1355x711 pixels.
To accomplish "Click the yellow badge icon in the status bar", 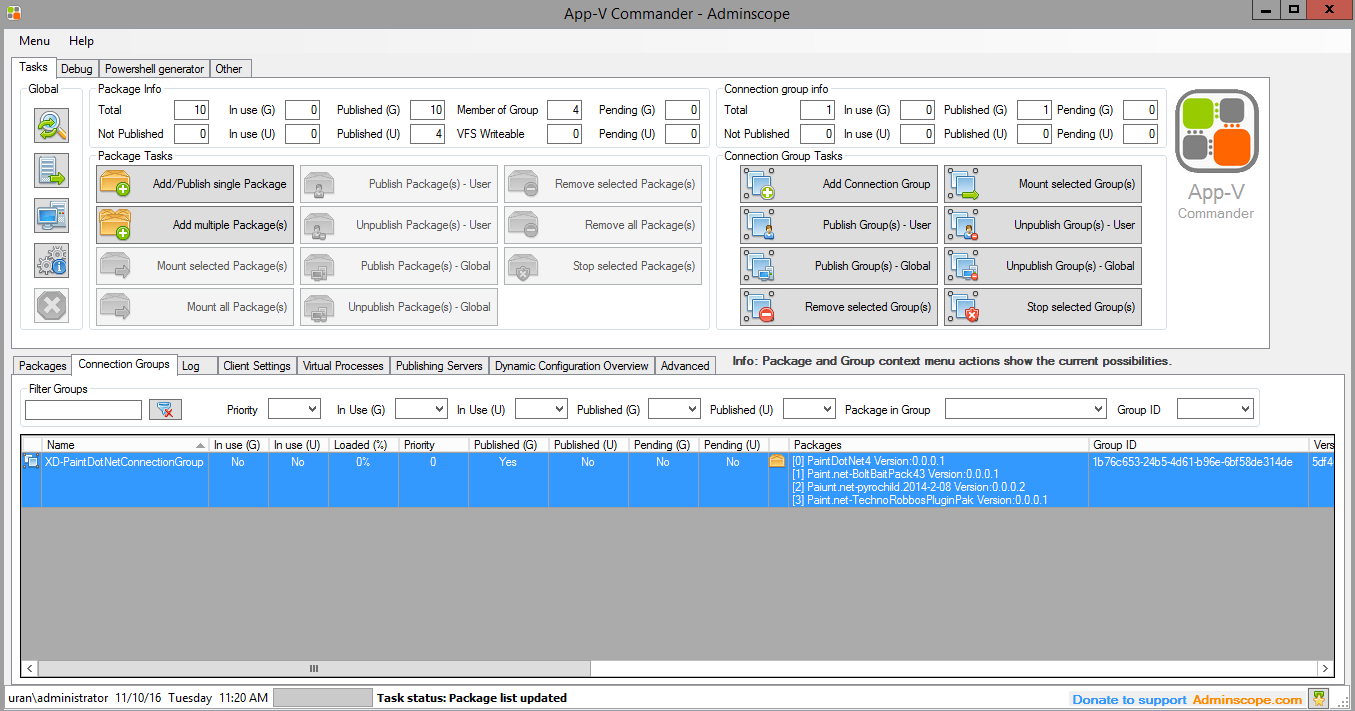I will tap(1320, 698).
